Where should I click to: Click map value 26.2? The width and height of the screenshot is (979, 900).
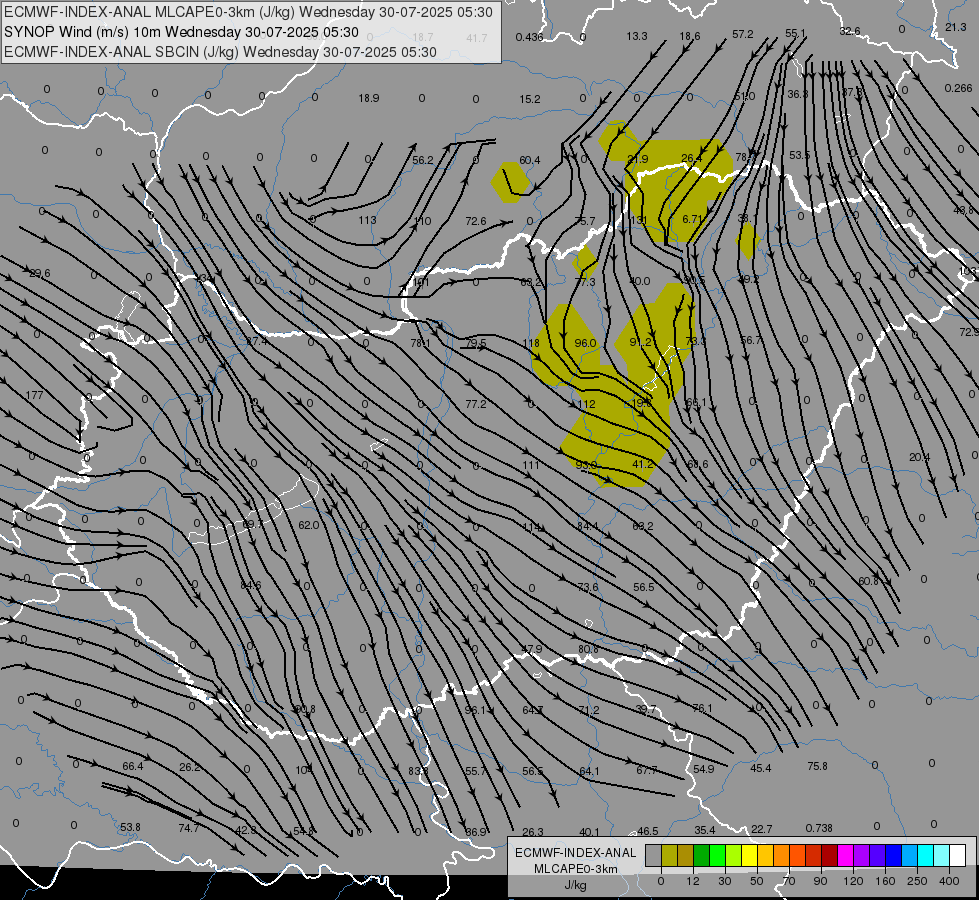[190, 767]
